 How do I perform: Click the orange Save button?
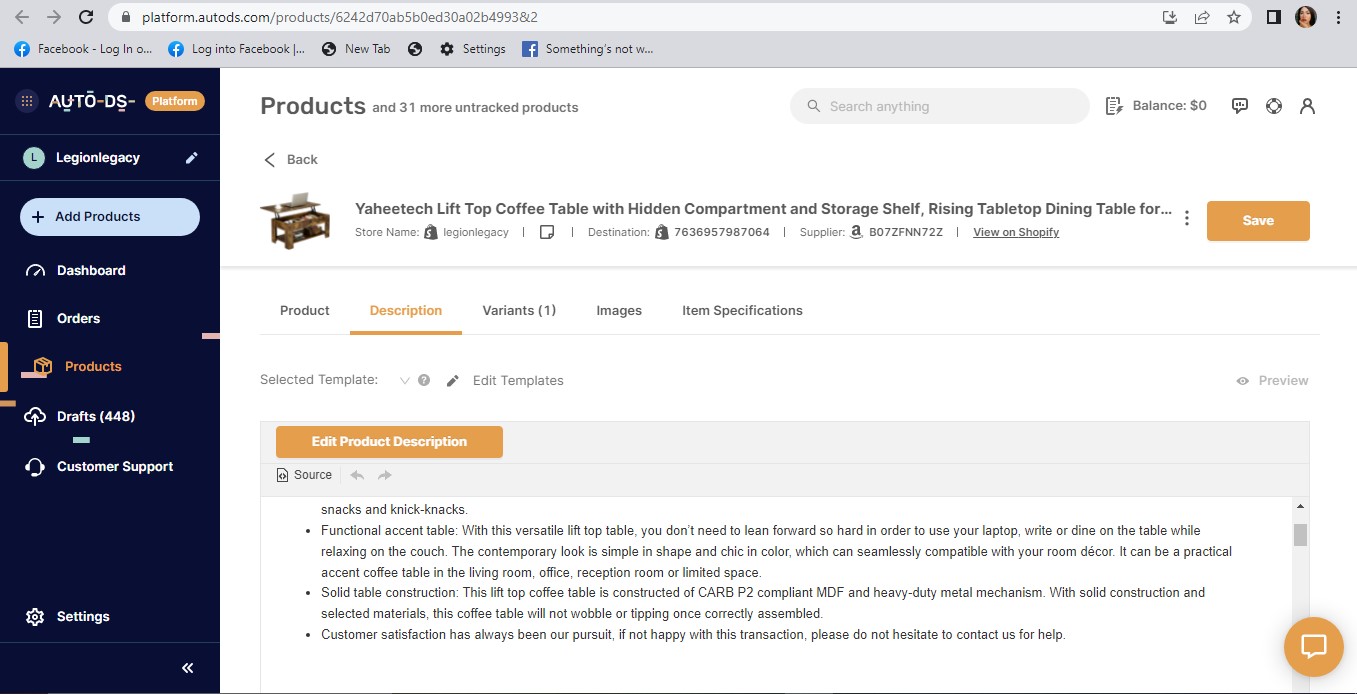[x=1258, y=221]
